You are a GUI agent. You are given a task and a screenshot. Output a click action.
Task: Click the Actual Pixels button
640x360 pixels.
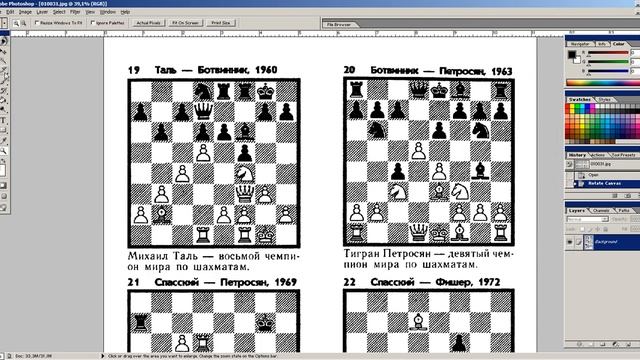coord(149,23)
